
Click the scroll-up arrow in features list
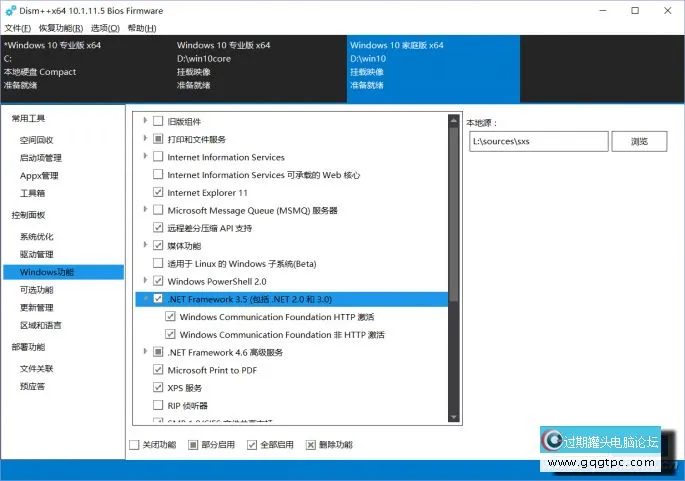454,120
